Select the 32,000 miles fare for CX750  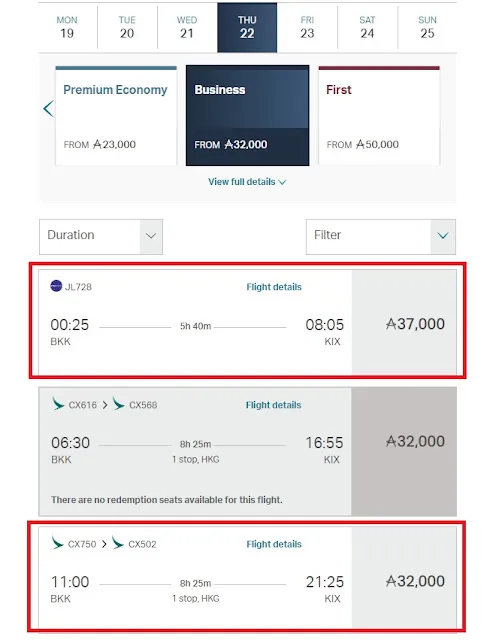pyautogui.click(x=404, y=578)
